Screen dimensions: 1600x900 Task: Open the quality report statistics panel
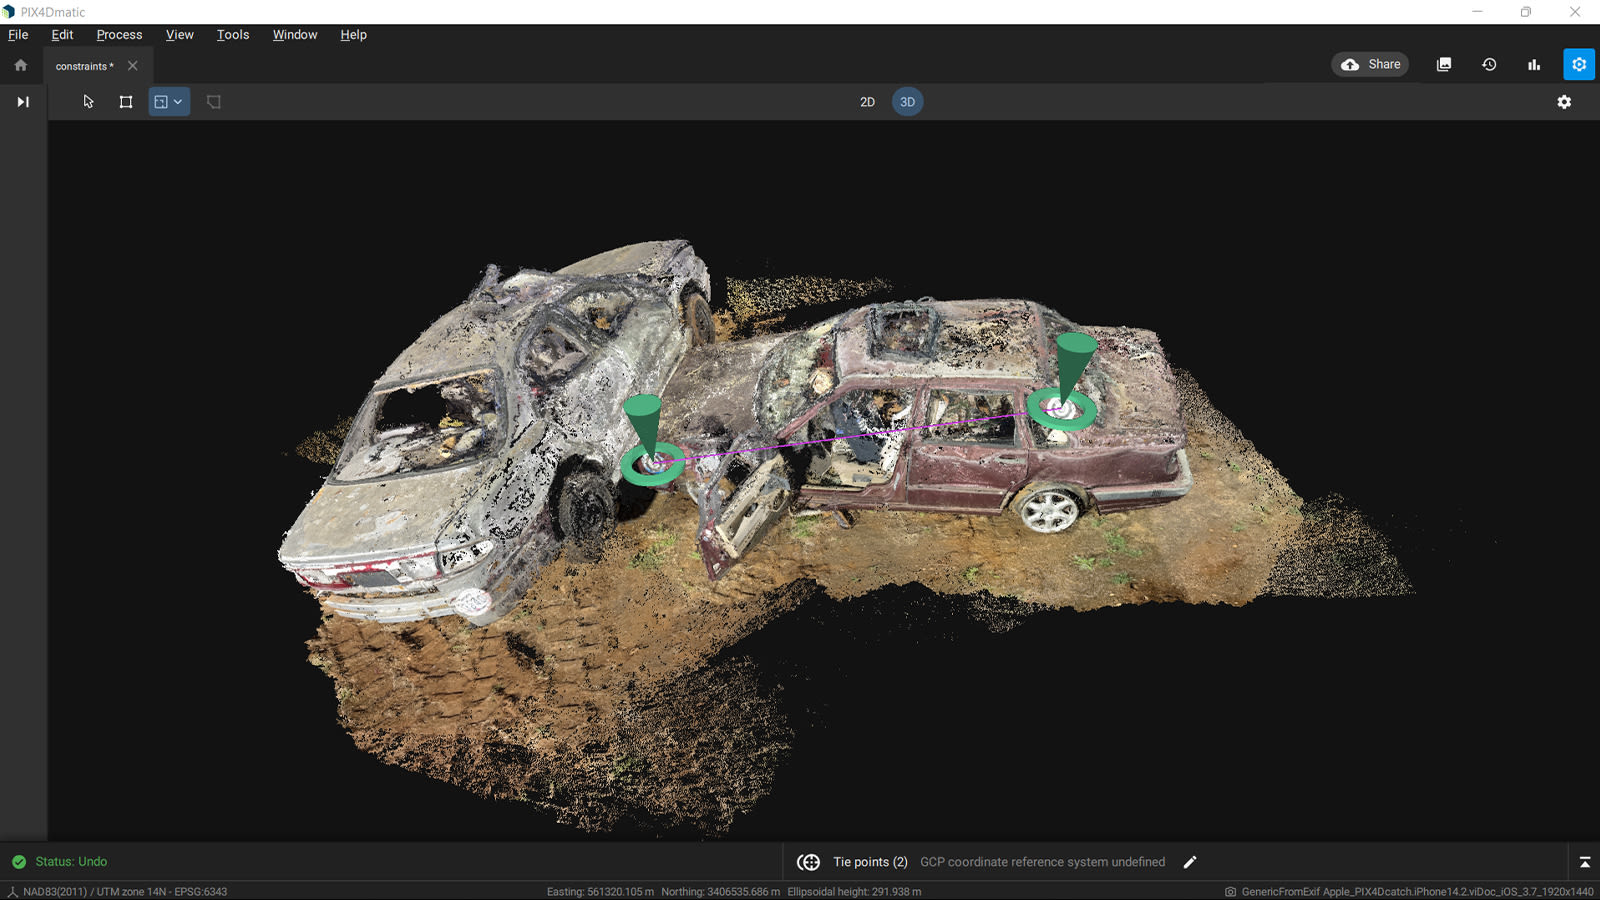[1534, 64]
